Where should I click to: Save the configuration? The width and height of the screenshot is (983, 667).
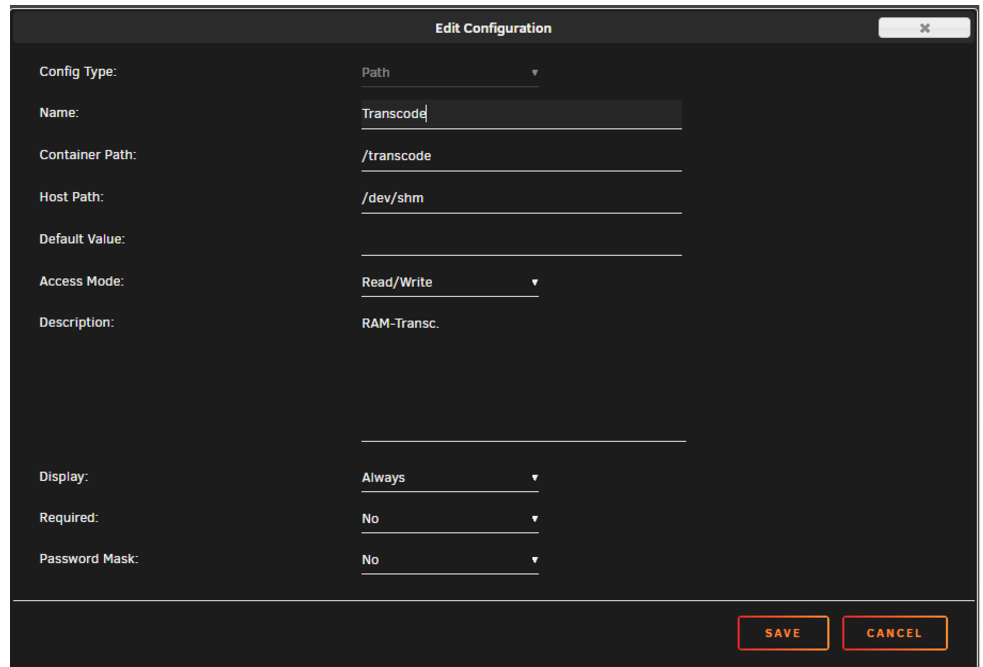tap(783, 633)
